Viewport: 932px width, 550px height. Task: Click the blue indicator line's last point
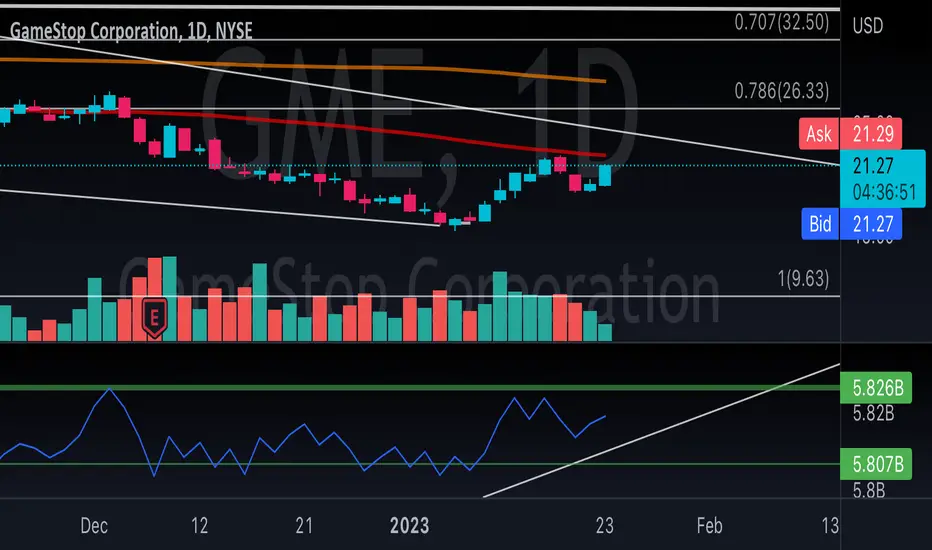coord(604,416)
